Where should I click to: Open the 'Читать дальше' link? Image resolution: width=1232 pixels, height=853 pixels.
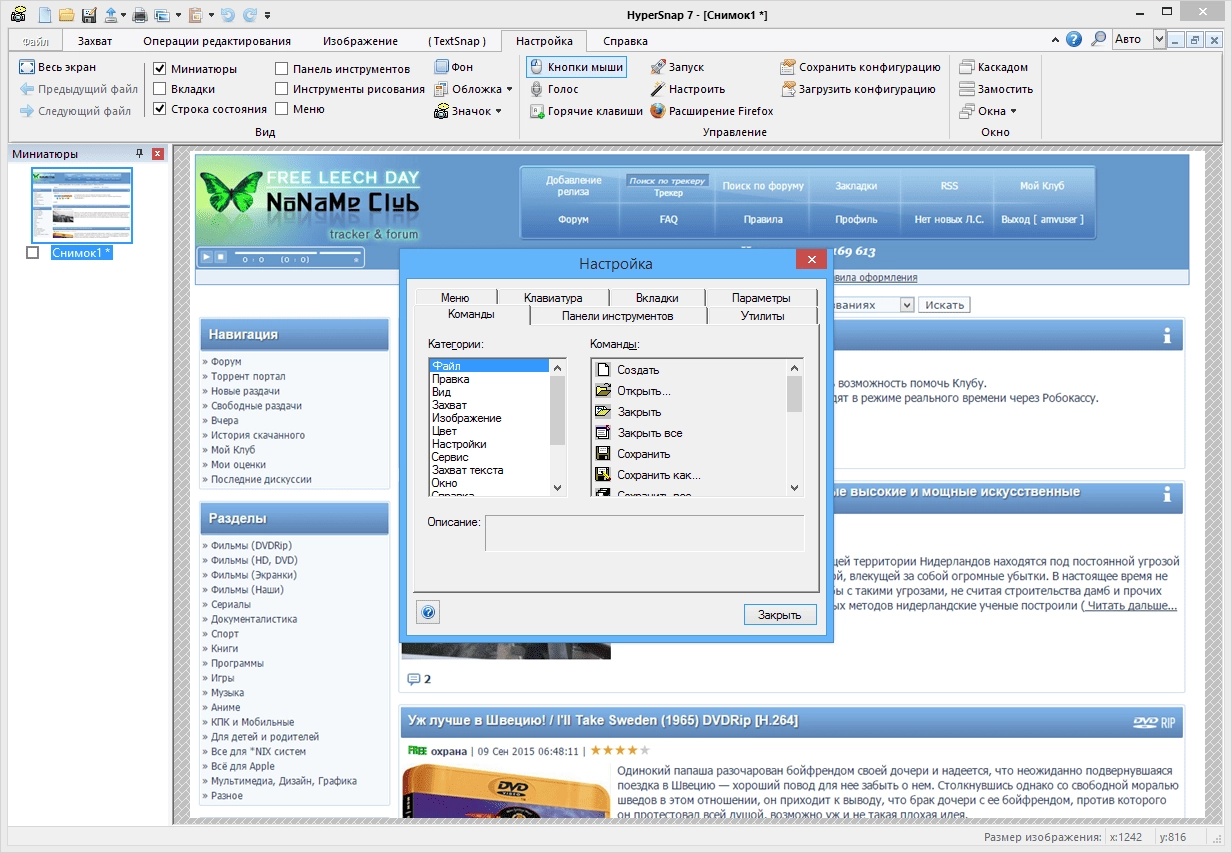pos(1131,606)
